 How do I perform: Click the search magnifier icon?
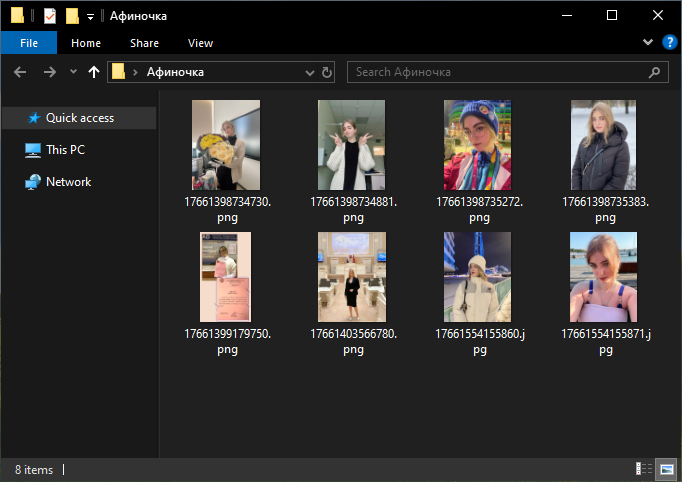(x=654, y=72)
